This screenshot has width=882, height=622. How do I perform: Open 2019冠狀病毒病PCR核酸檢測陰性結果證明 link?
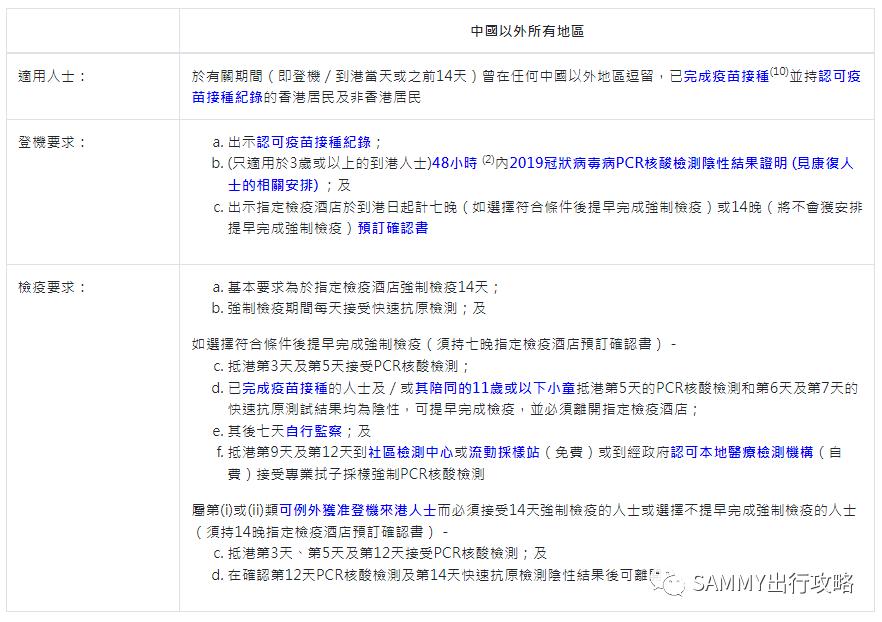[x=648, y=163]
